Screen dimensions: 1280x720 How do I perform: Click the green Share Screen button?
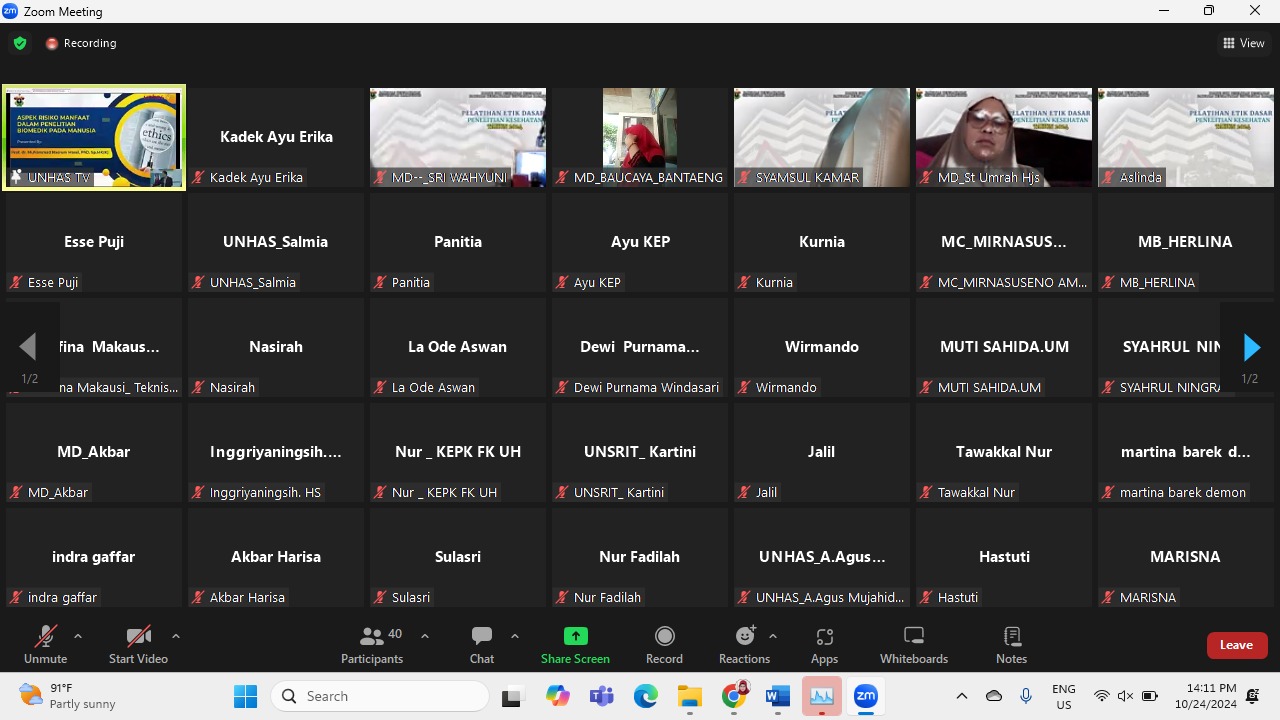[x=575, y=644]
